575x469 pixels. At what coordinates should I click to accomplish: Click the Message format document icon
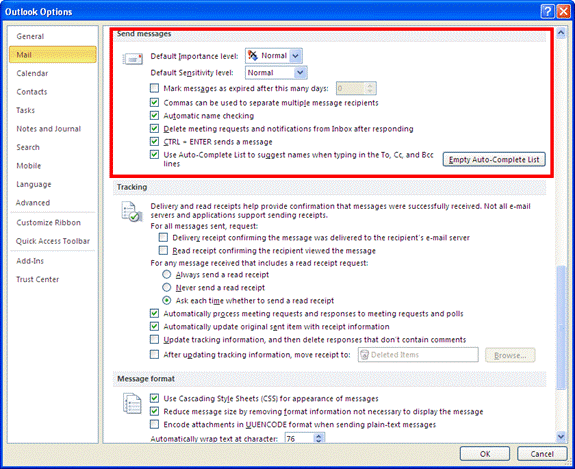click(132, 403)
